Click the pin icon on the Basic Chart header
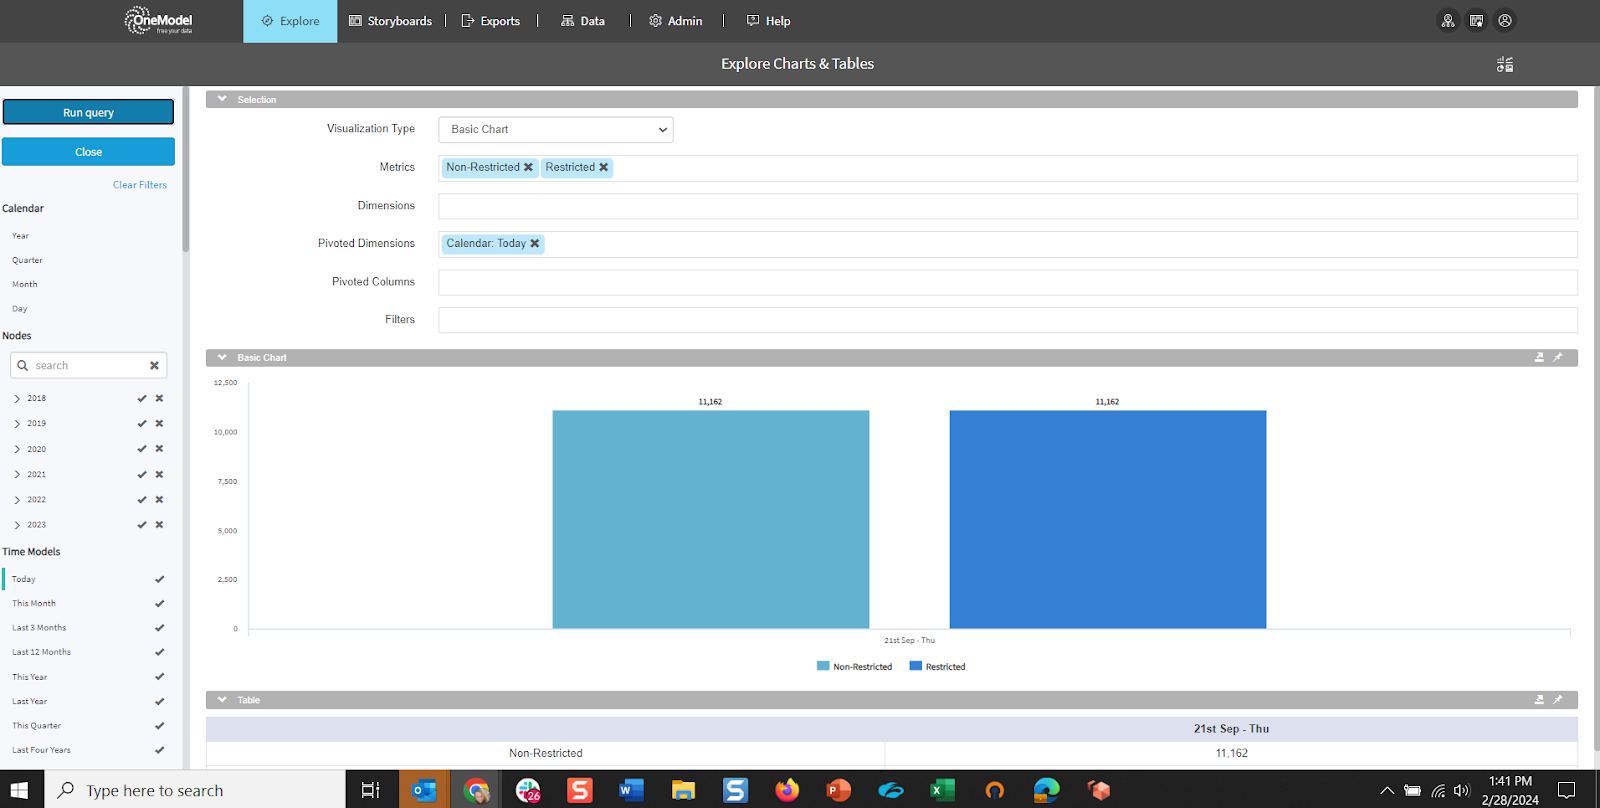This screenshot has height=808, width=1600. (x=1557, y=358)
